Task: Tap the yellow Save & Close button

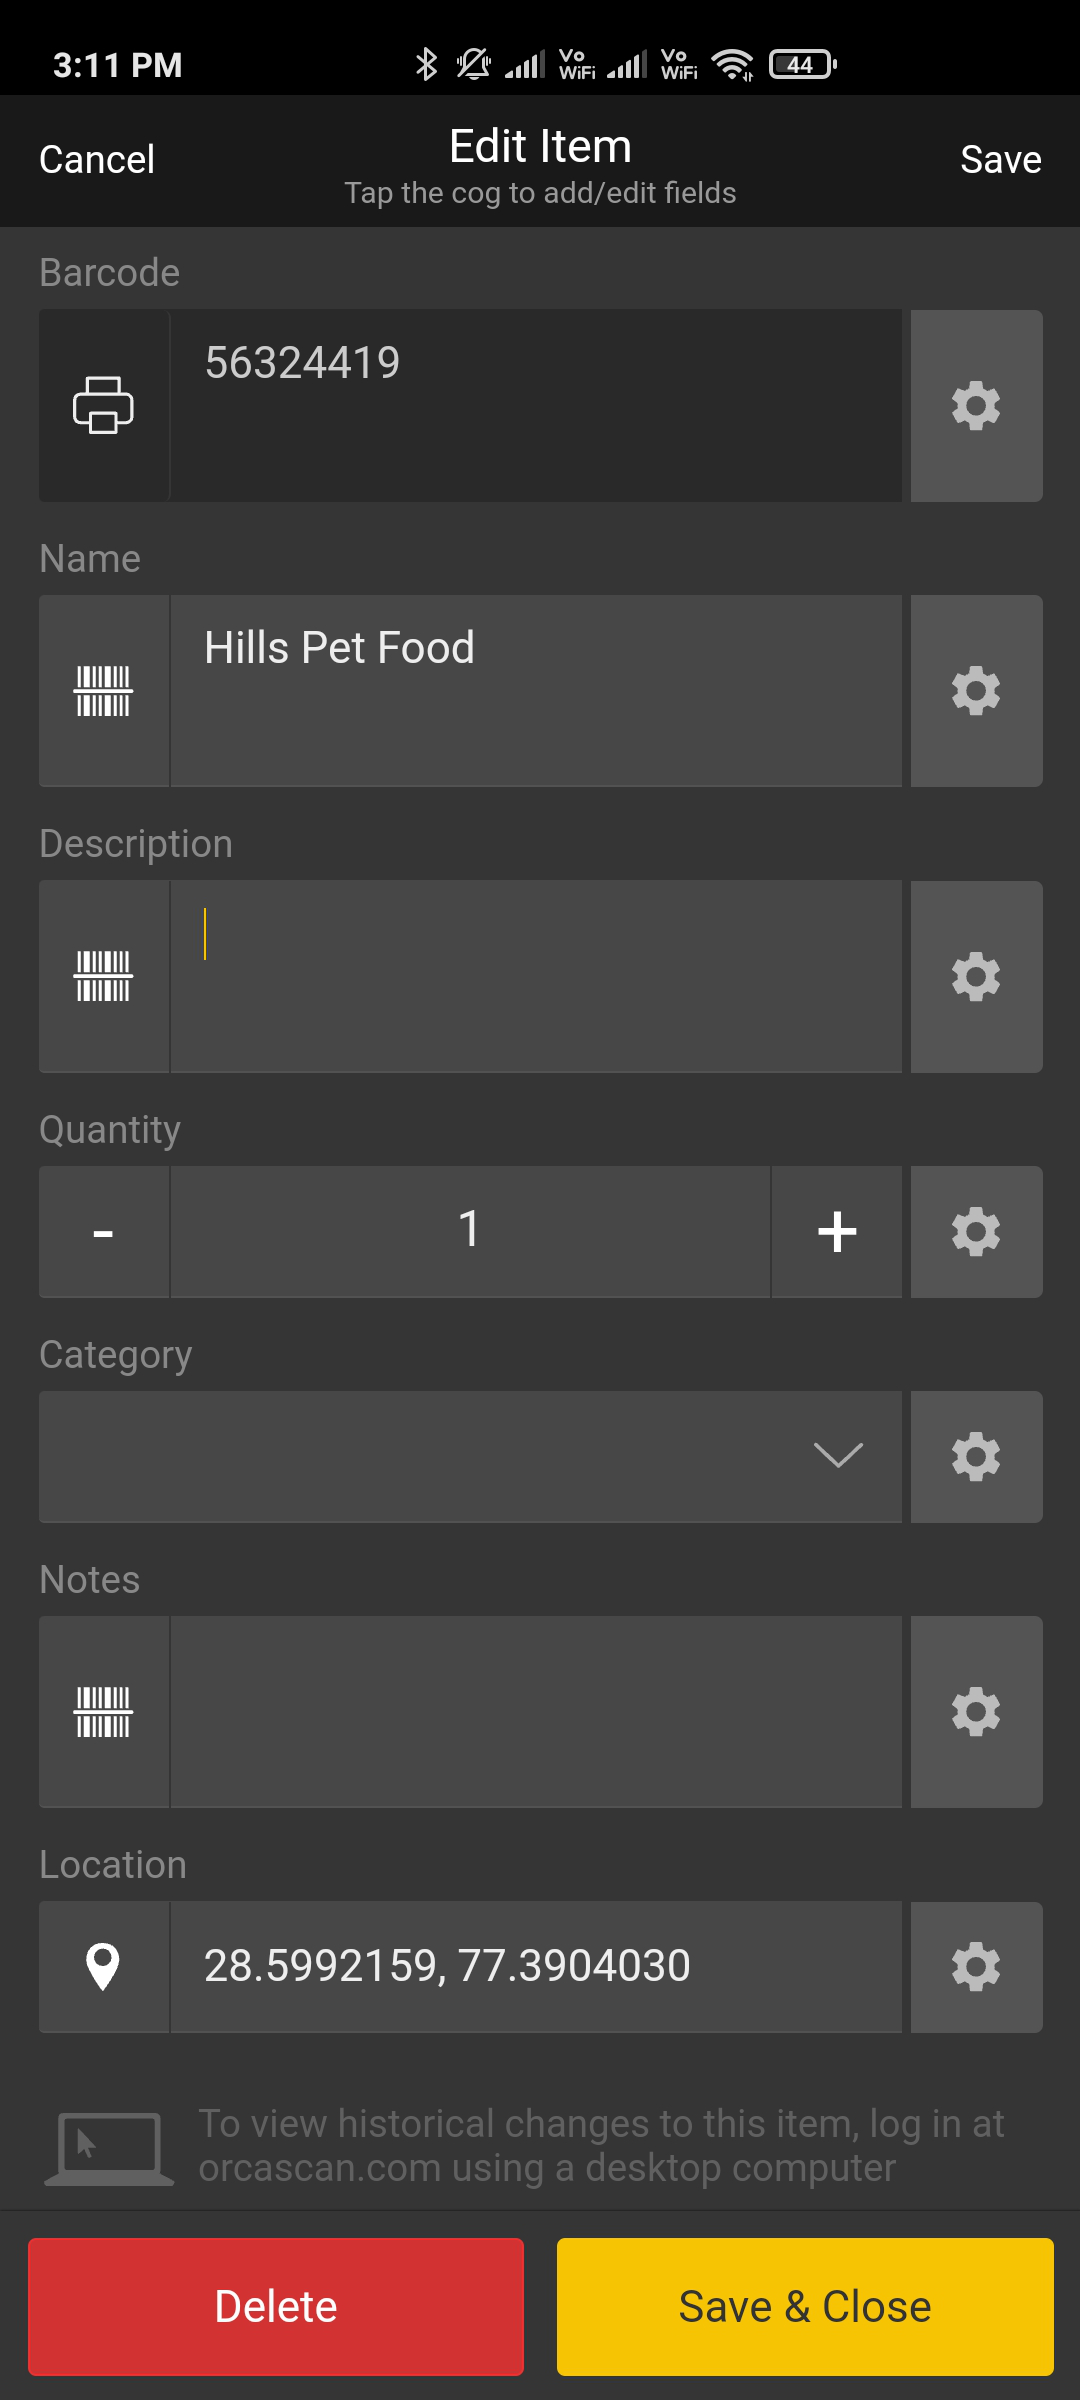Action: [805, 2306]
